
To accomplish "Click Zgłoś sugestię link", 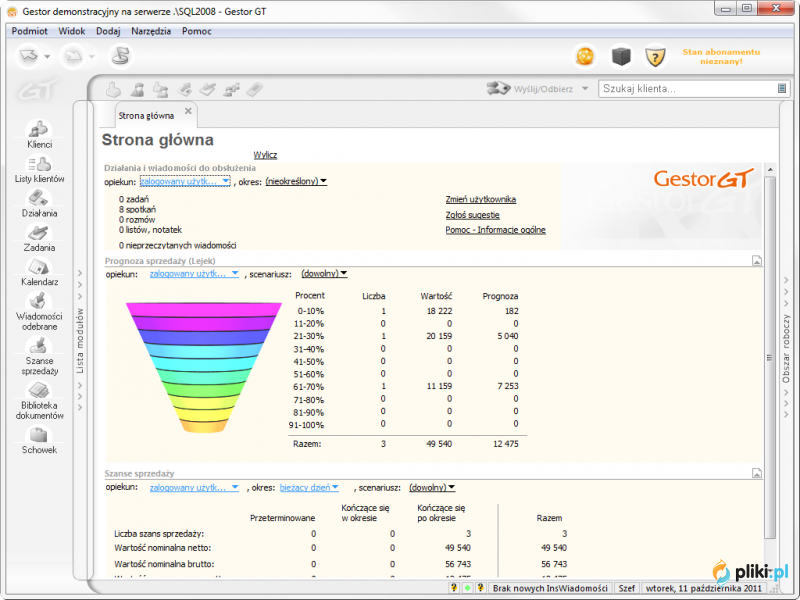I will pos(472,215).
